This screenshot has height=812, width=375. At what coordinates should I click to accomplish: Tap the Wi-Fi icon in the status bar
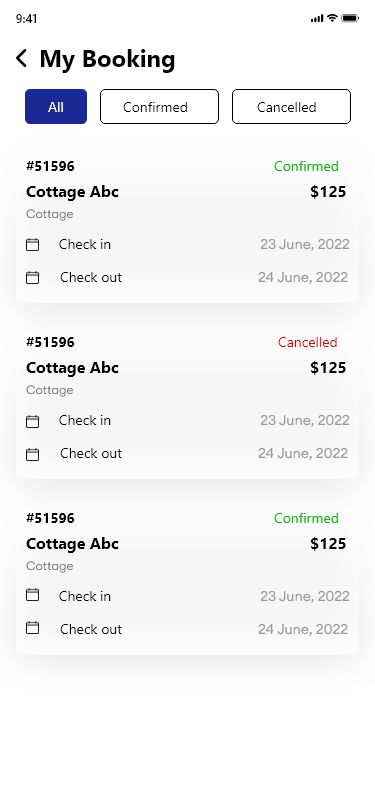click(x=332, y=18)
